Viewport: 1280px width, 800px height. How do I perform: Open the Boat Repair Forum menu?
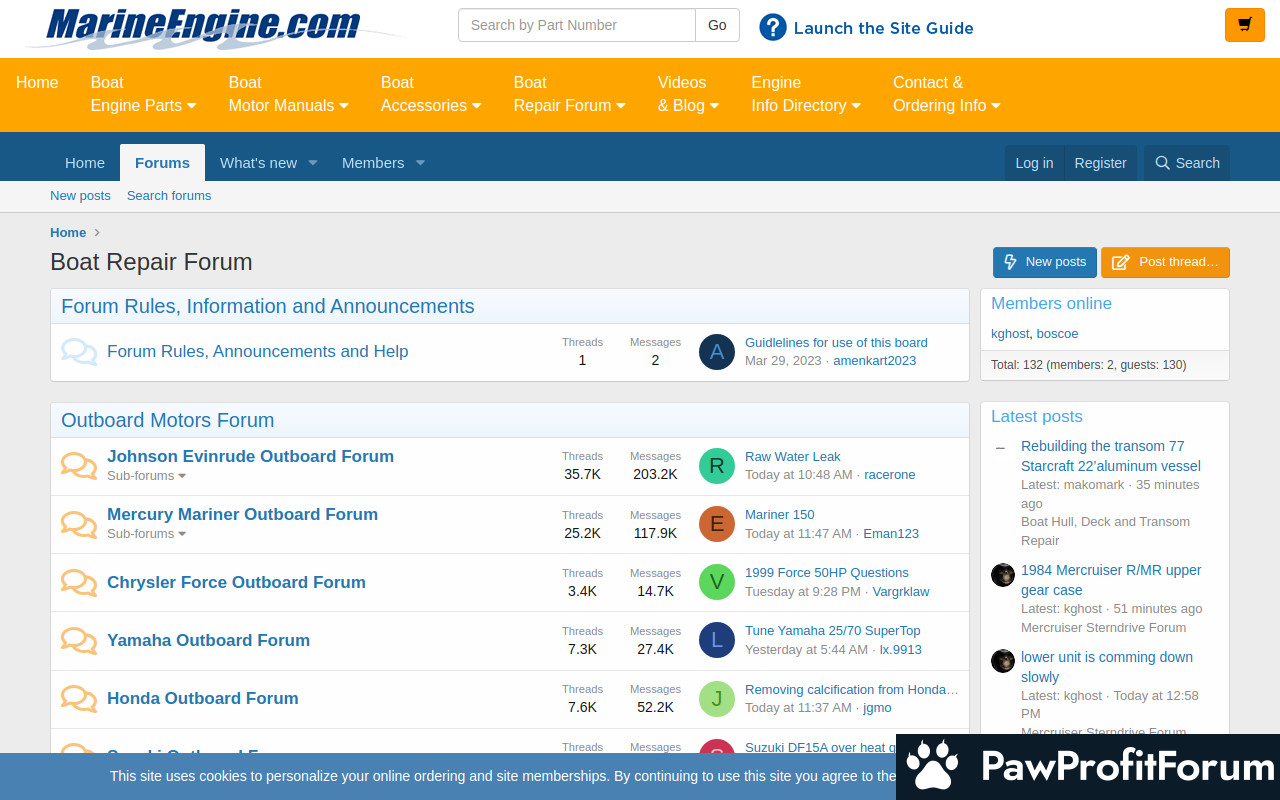tap(569, 94)
